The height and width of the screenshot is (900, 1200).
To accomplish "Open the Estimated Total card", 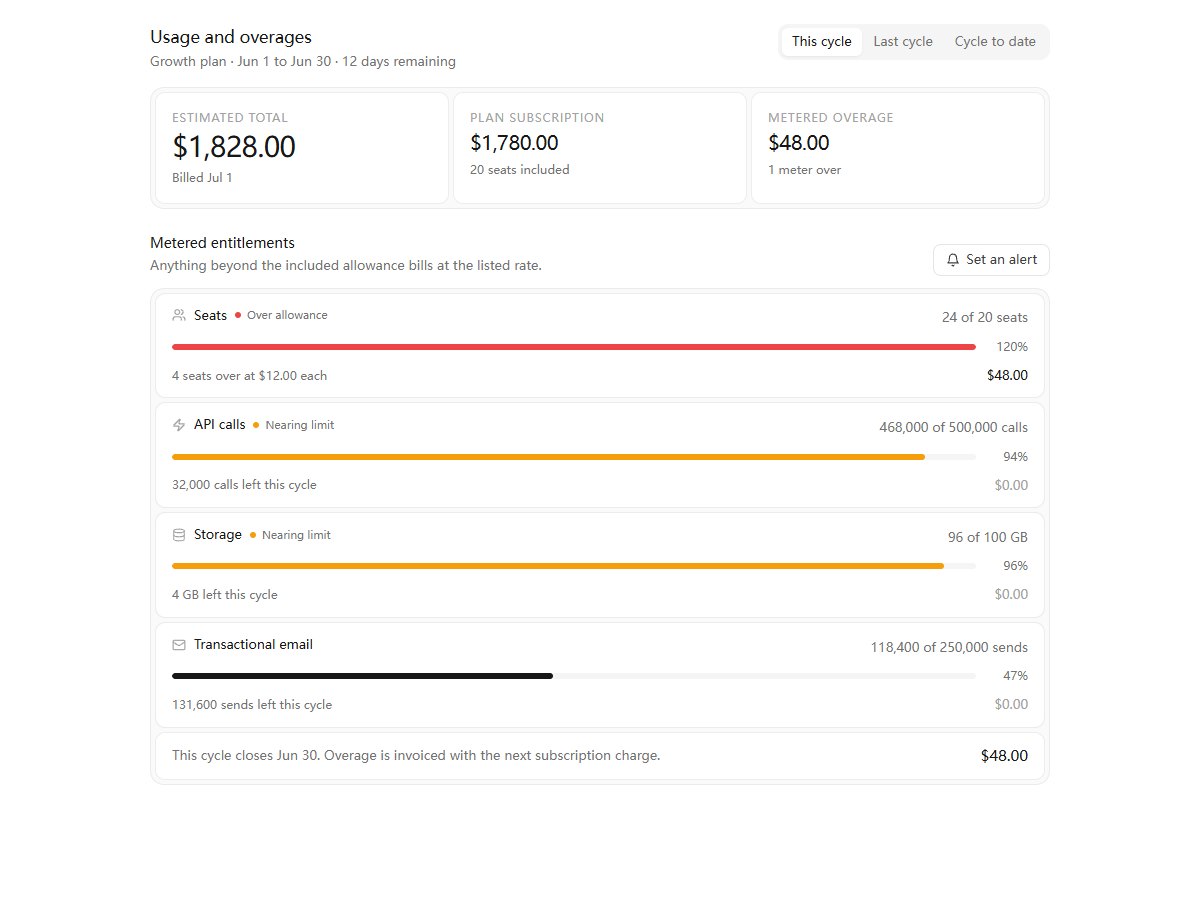I will click(x=302, y=148).
